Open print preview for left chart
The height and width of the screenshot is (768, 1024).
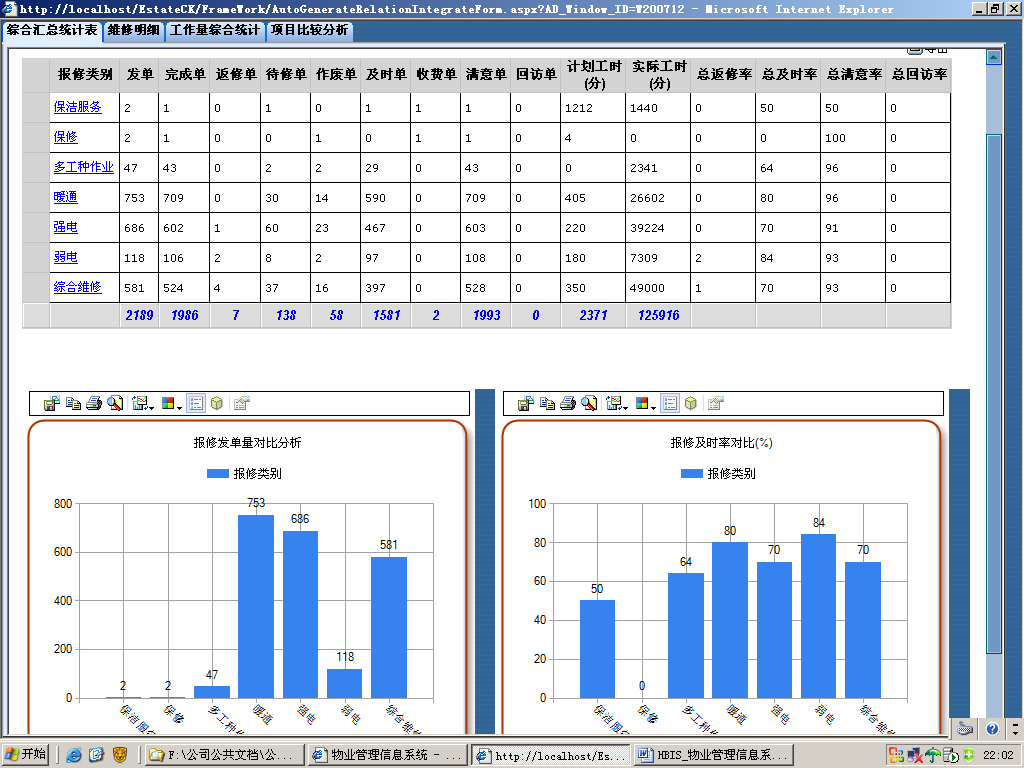[115, 403]
